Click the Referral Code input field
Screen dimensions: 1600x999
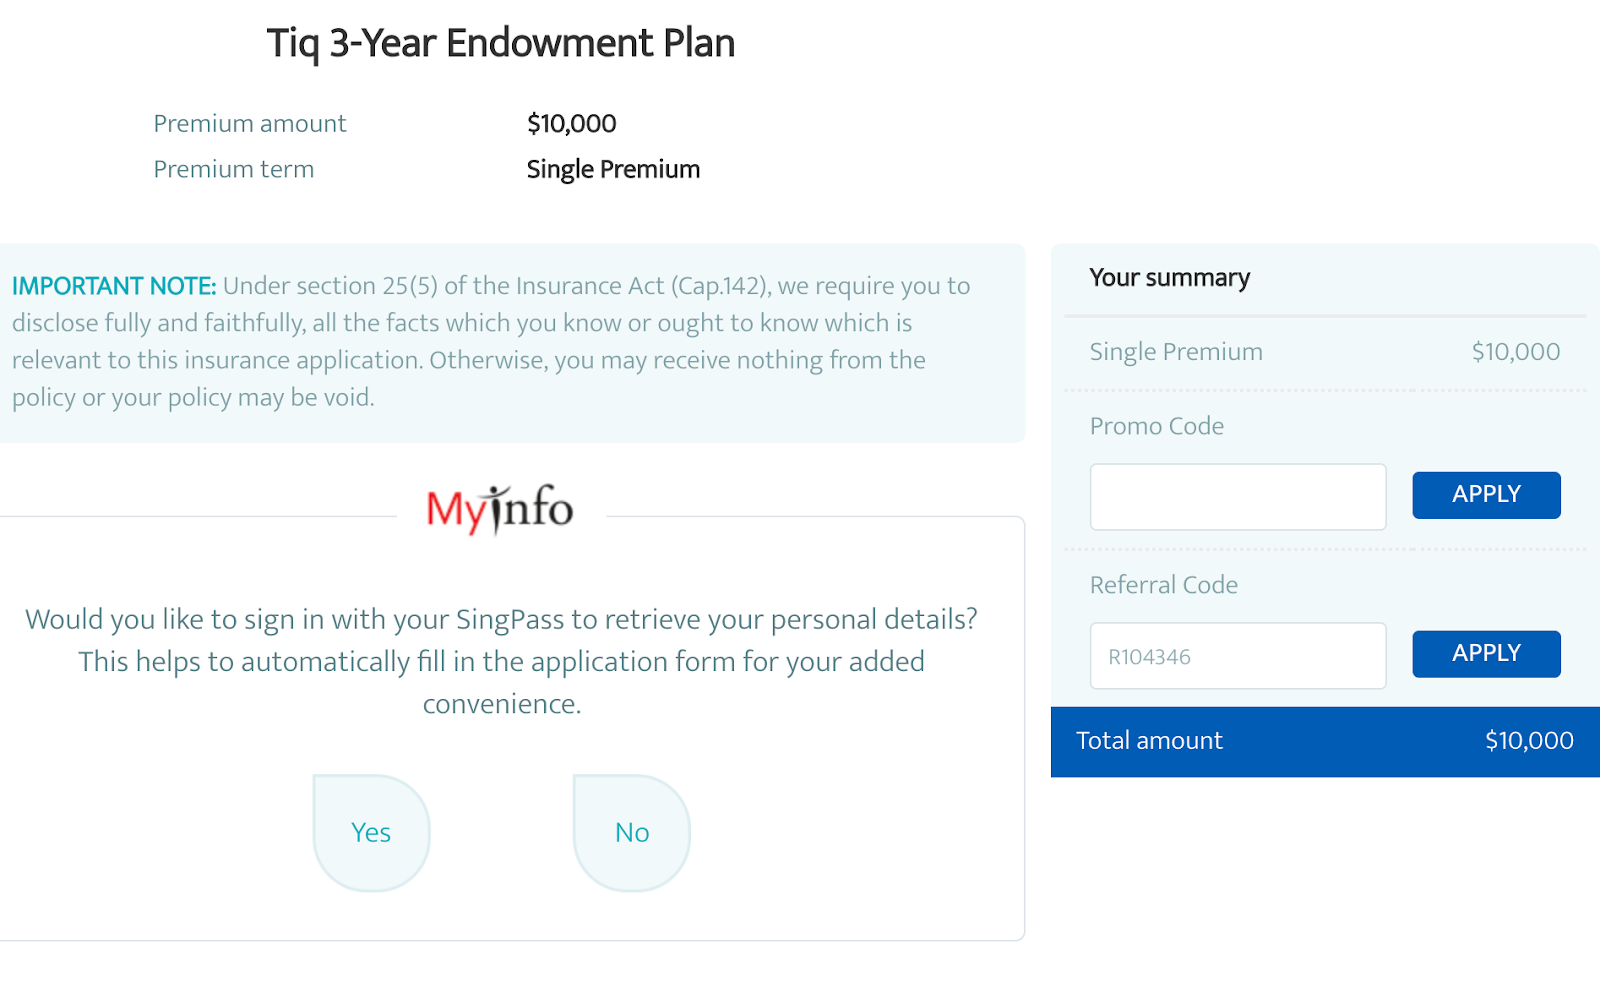[x=1237, y=656]
